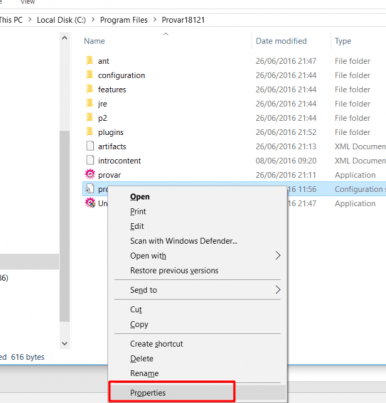Image resolution: width=386 pixels, height=403 pixels.
Task: Expand the Send to submenu arrow
Action: 278,290
